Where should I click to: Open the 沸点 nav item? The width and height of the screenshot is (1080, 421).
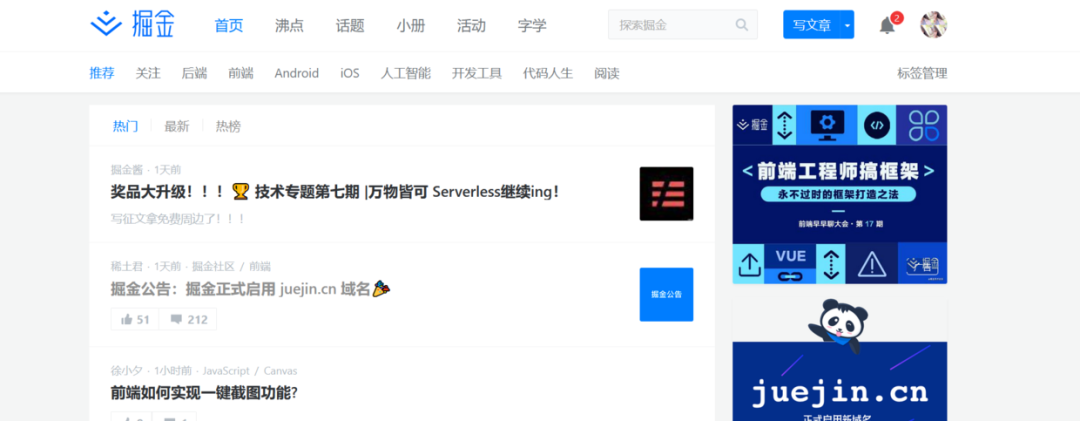pos(289,25)
